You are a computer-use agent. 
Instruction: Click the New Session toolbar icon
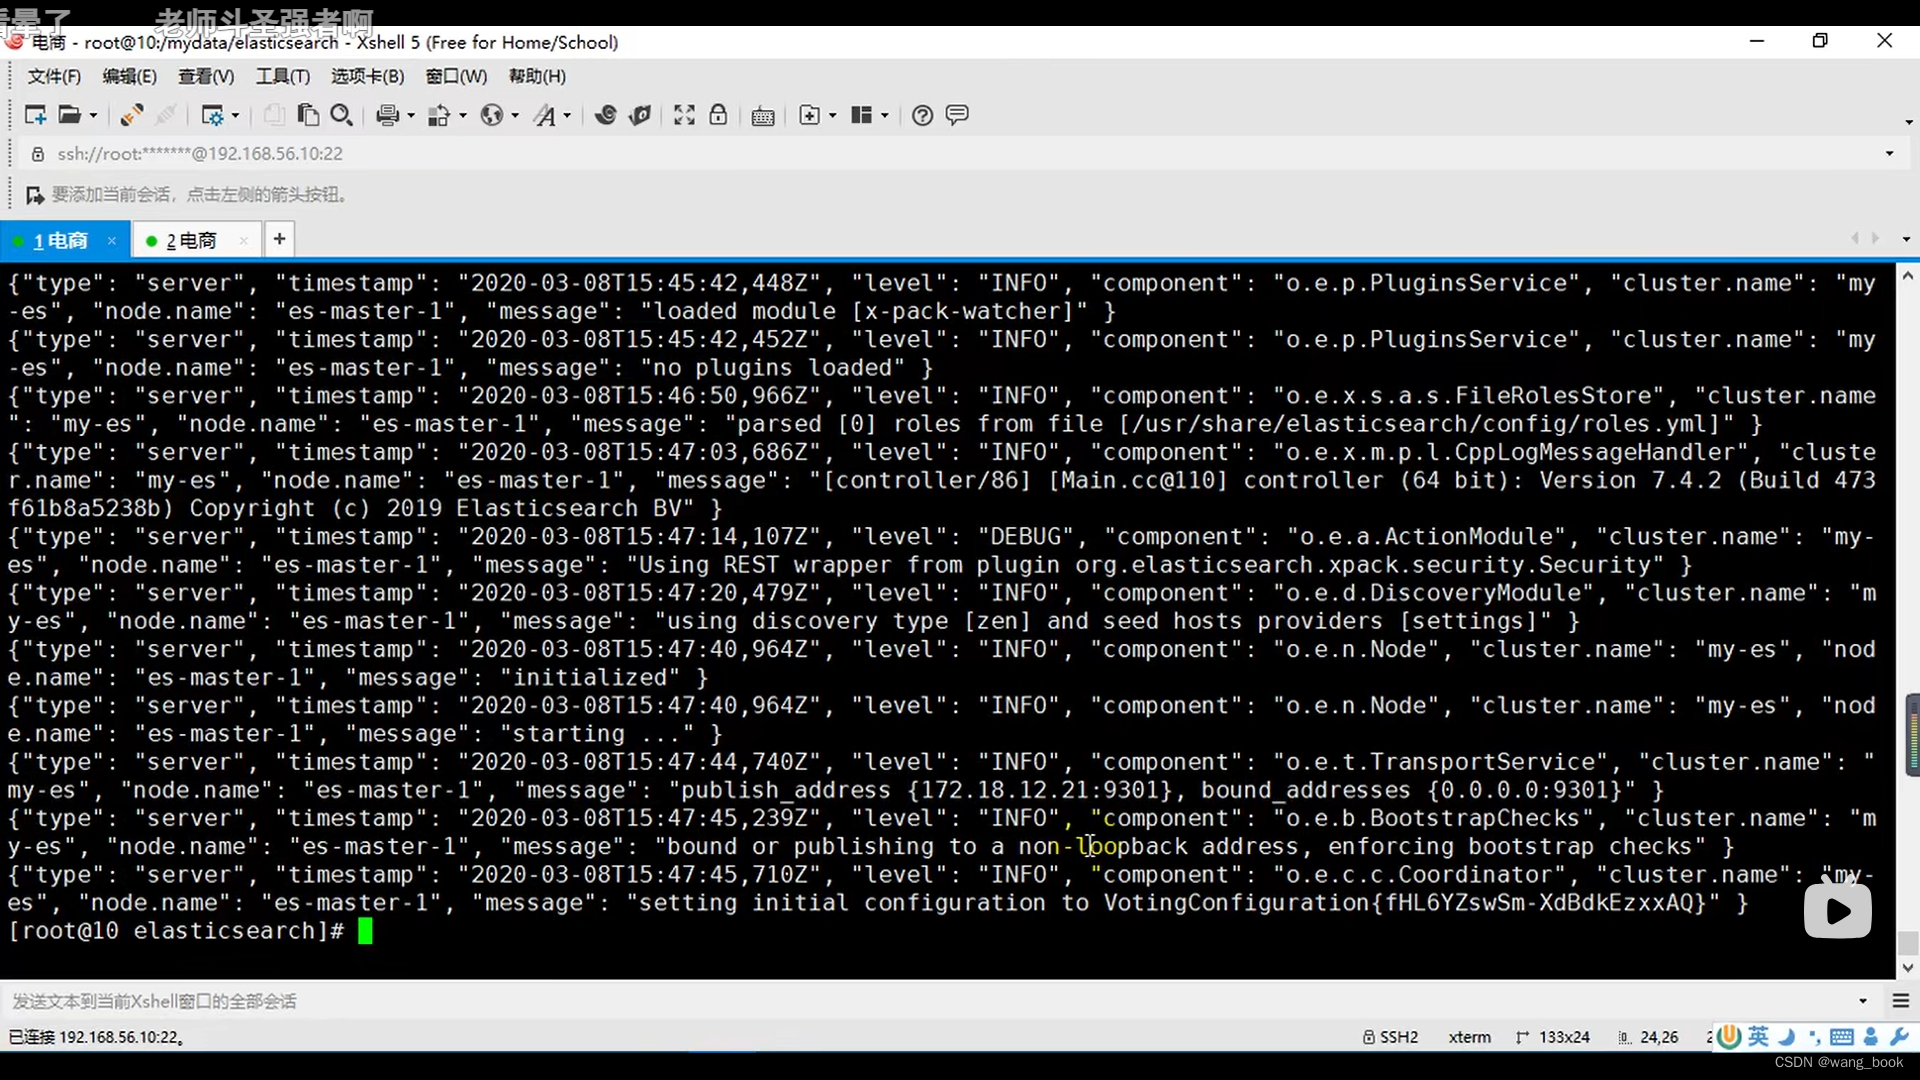click(x=35, y=115)
